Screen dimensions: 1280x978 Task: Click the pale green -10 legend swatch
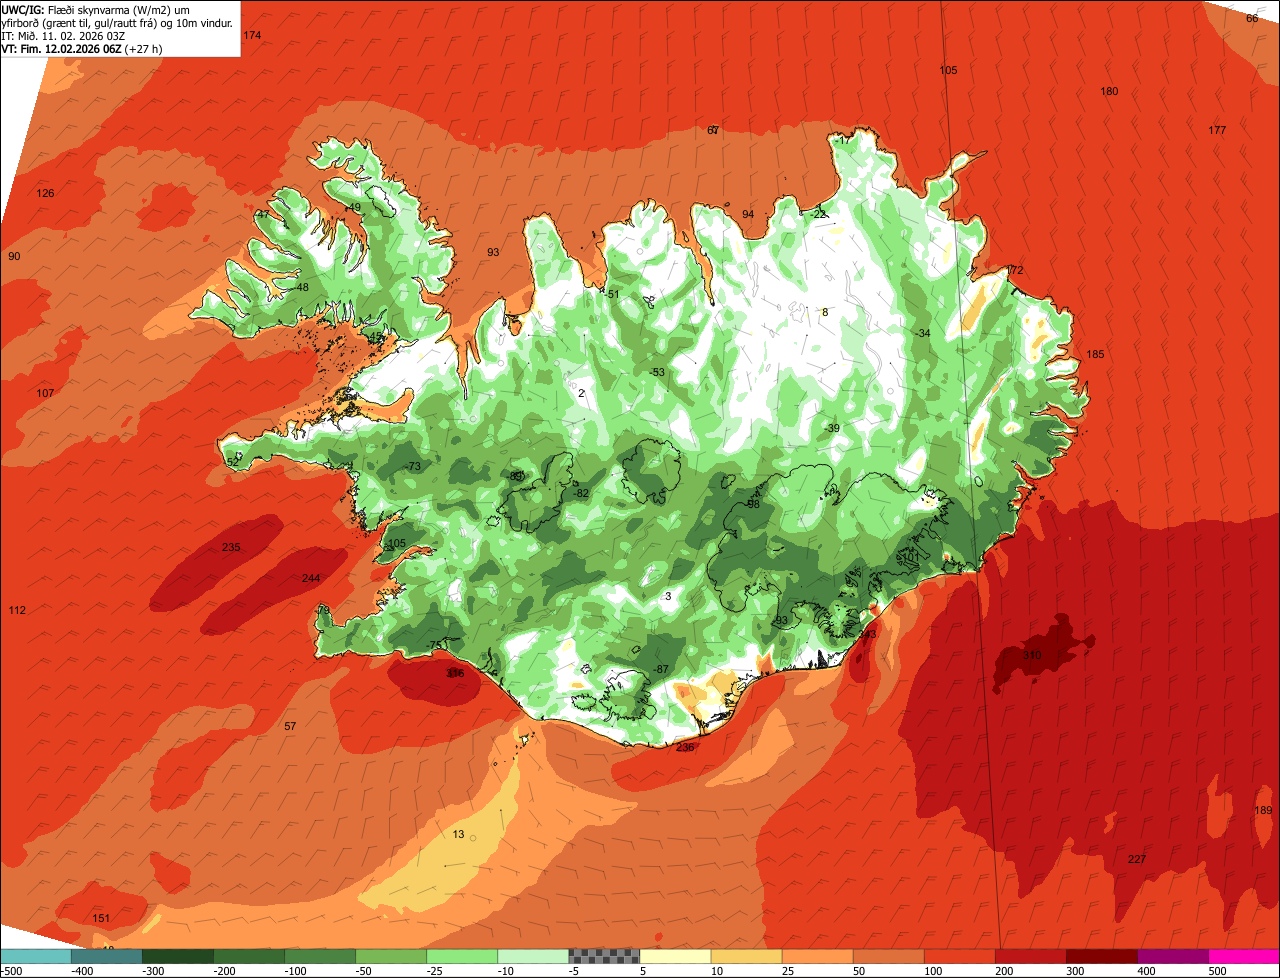(x=533, y=956)
